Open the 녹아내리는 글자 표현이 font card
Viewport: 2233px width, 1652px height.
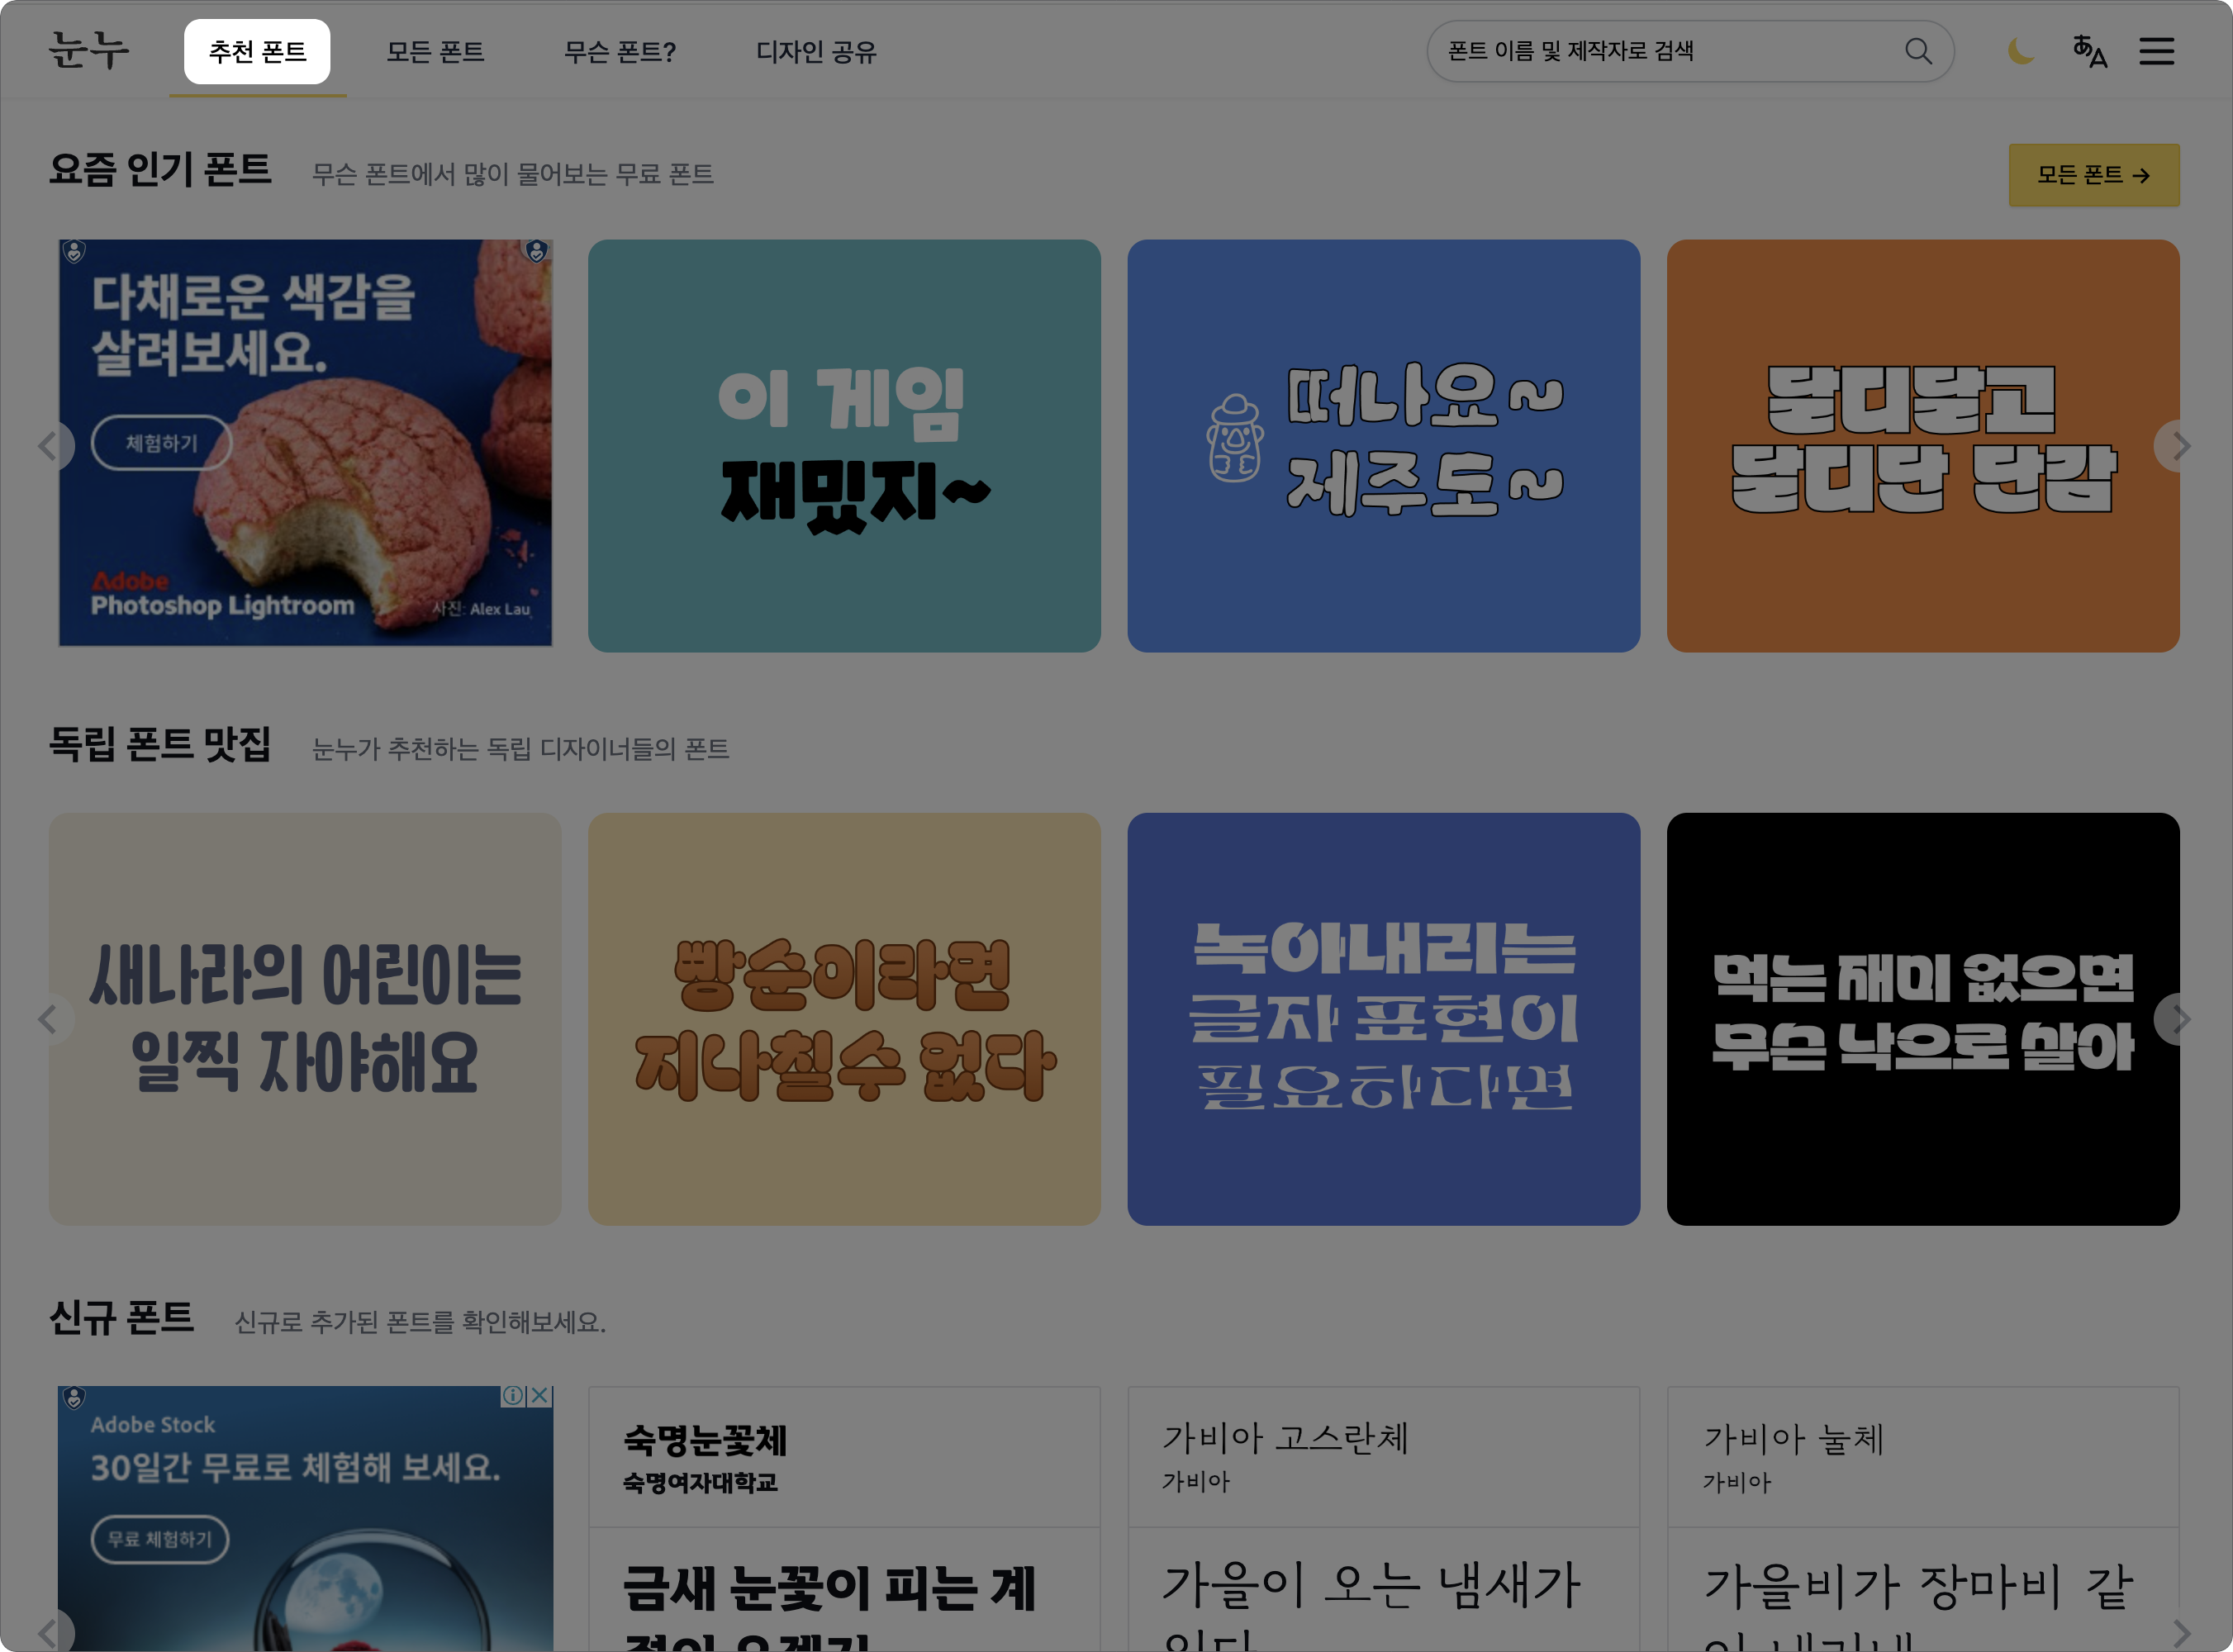[x=1383, y=1019]
